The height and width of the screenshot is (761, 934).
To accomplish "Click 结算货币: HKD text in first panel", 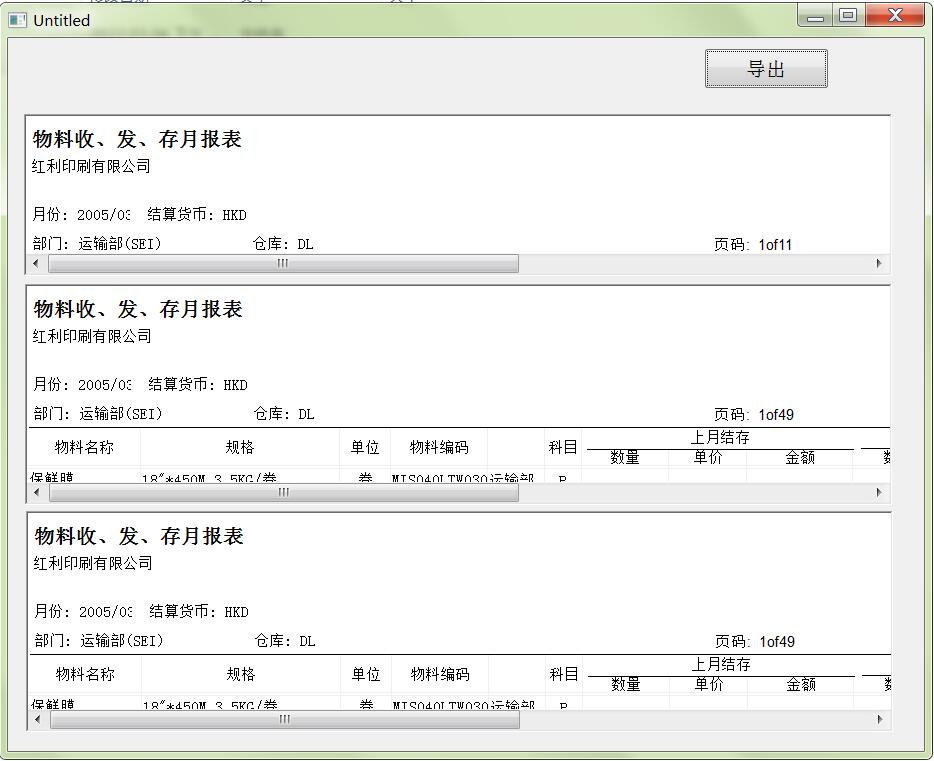I will [x=197, y=215].
